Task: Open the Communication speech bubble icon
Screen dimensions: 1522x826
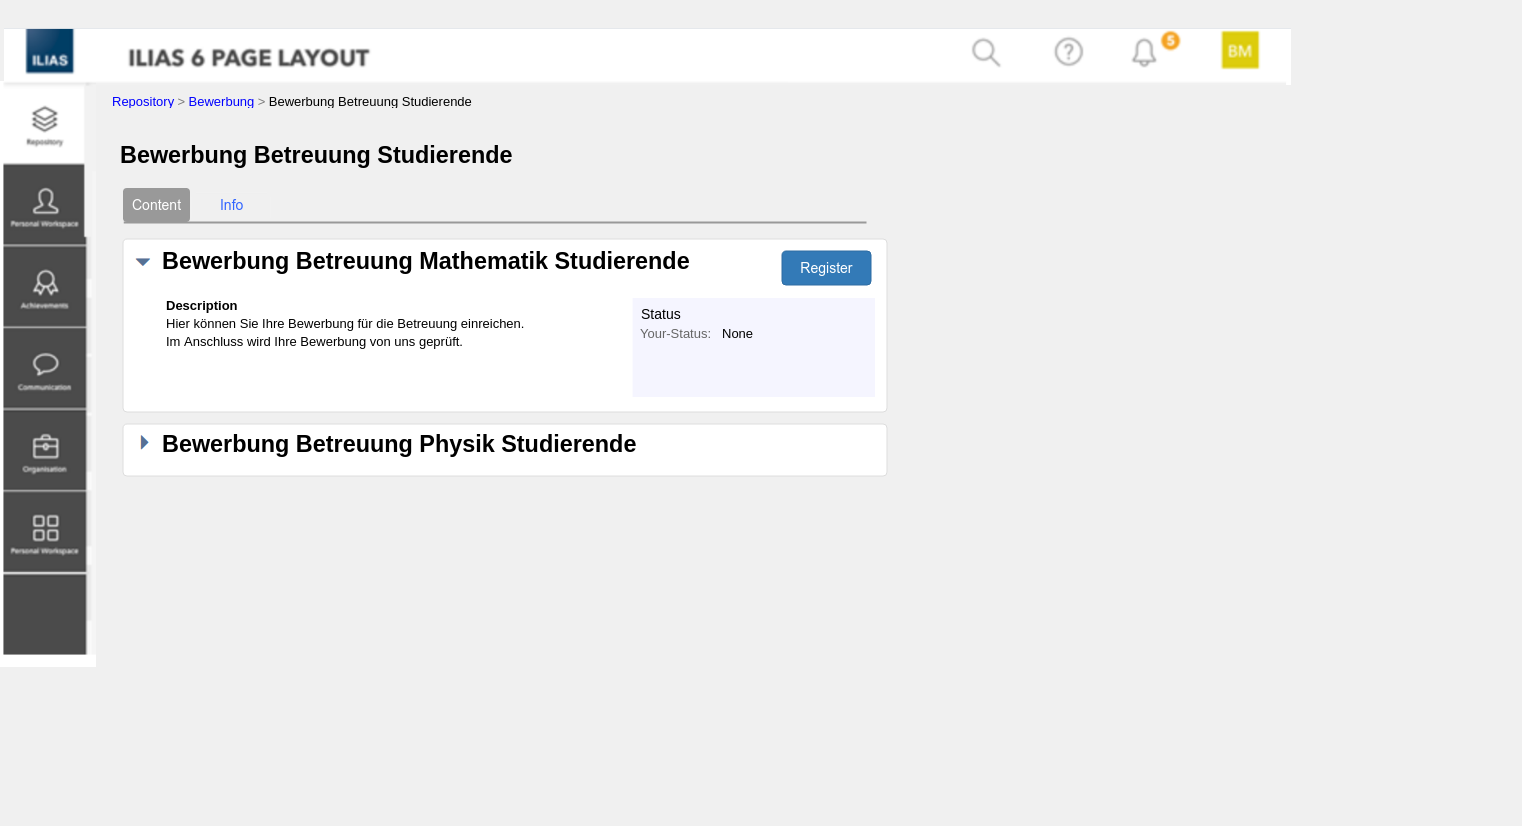Action: click(45, 369)
